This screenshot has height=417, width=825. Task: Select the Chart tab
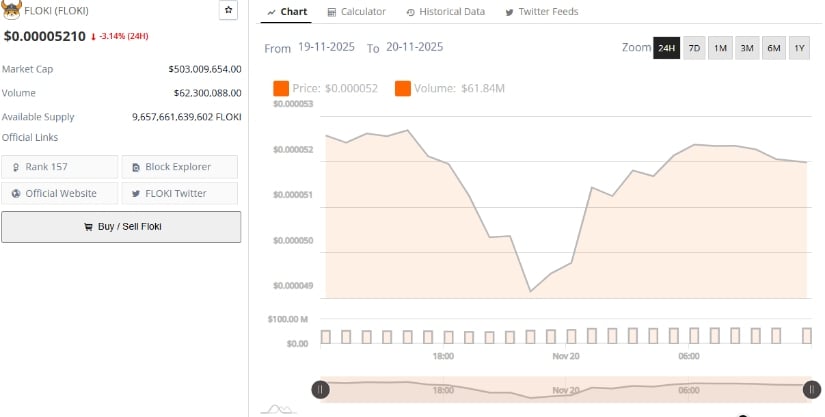tap(286, 12)
